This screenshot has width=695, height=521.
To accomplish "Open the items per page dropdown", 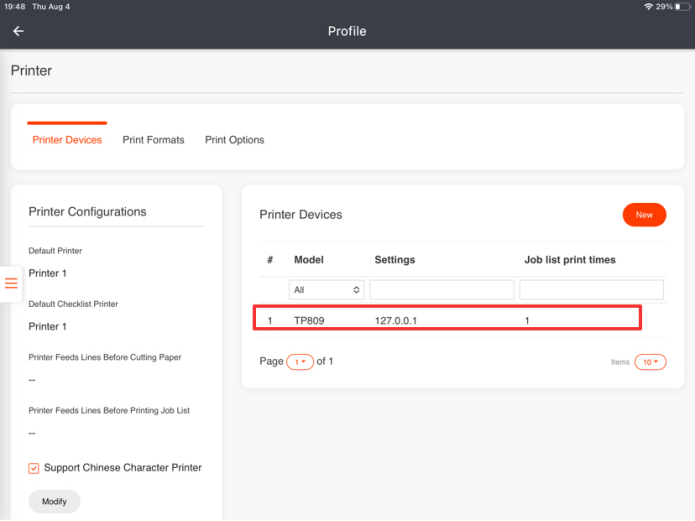I will click(x=650, y=362).
